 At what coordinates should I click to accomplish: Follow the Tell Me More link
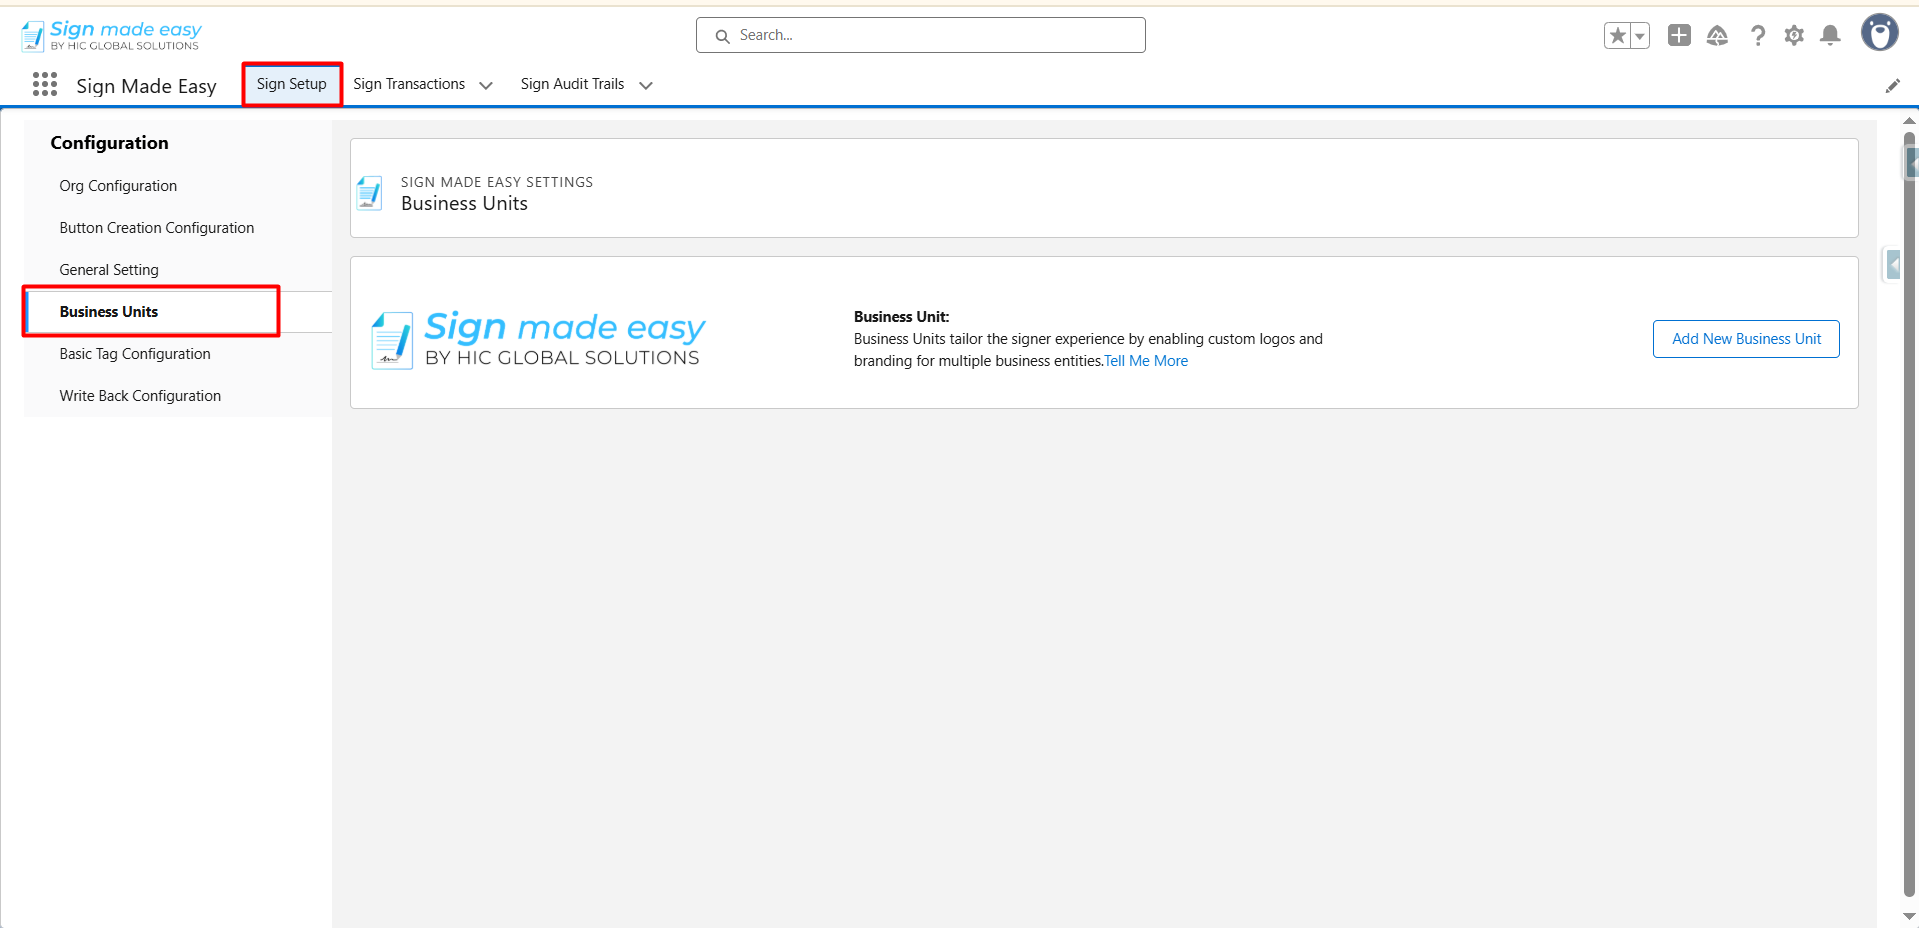1146,361
